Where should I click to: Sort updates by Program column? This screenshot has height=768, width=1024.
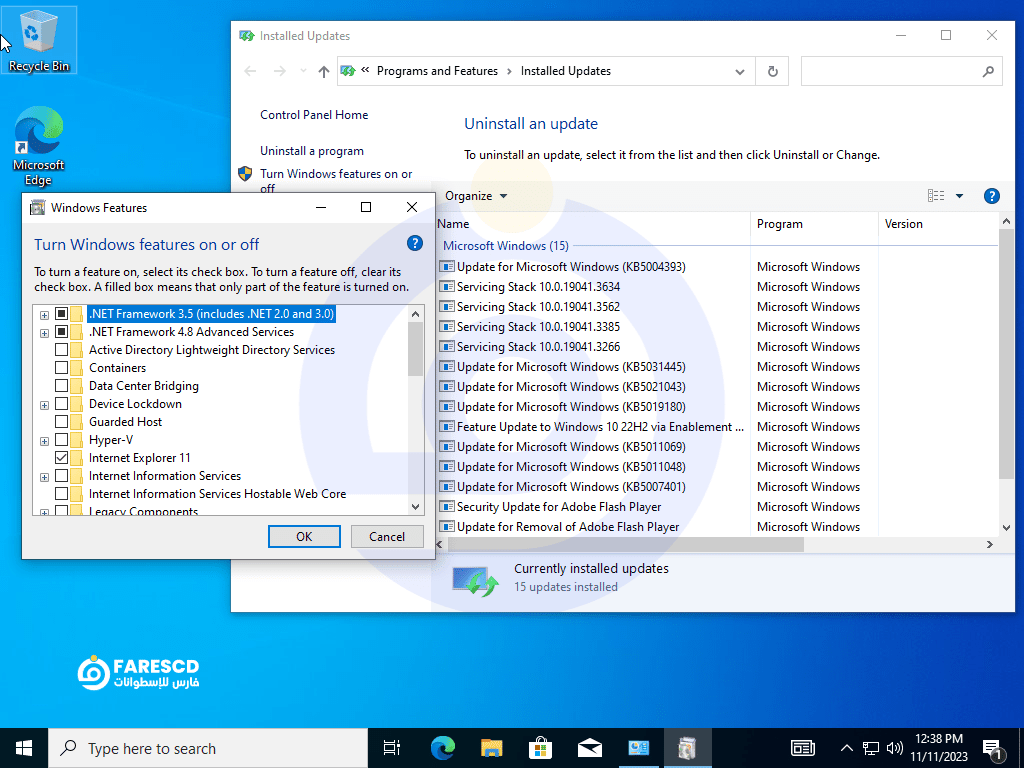pyautogui.click(x=814, y=224)
